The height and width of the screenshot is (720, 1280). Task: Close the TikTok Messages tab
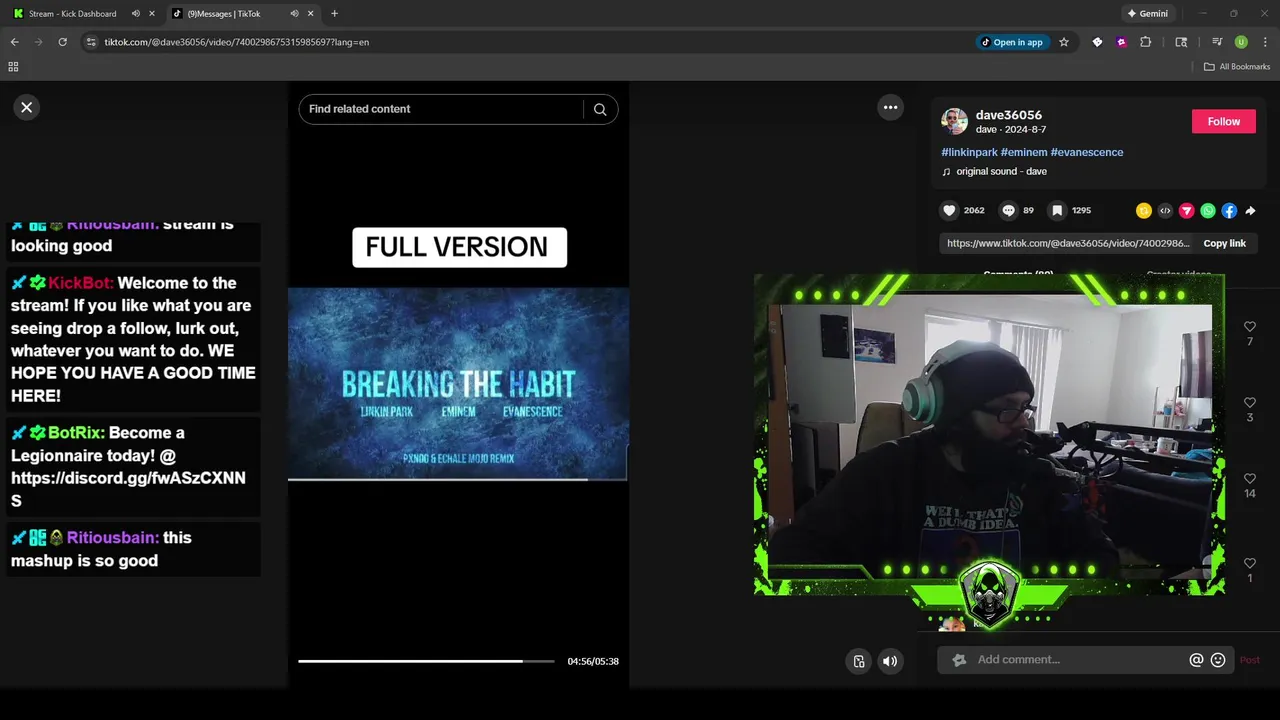point(310,14)
